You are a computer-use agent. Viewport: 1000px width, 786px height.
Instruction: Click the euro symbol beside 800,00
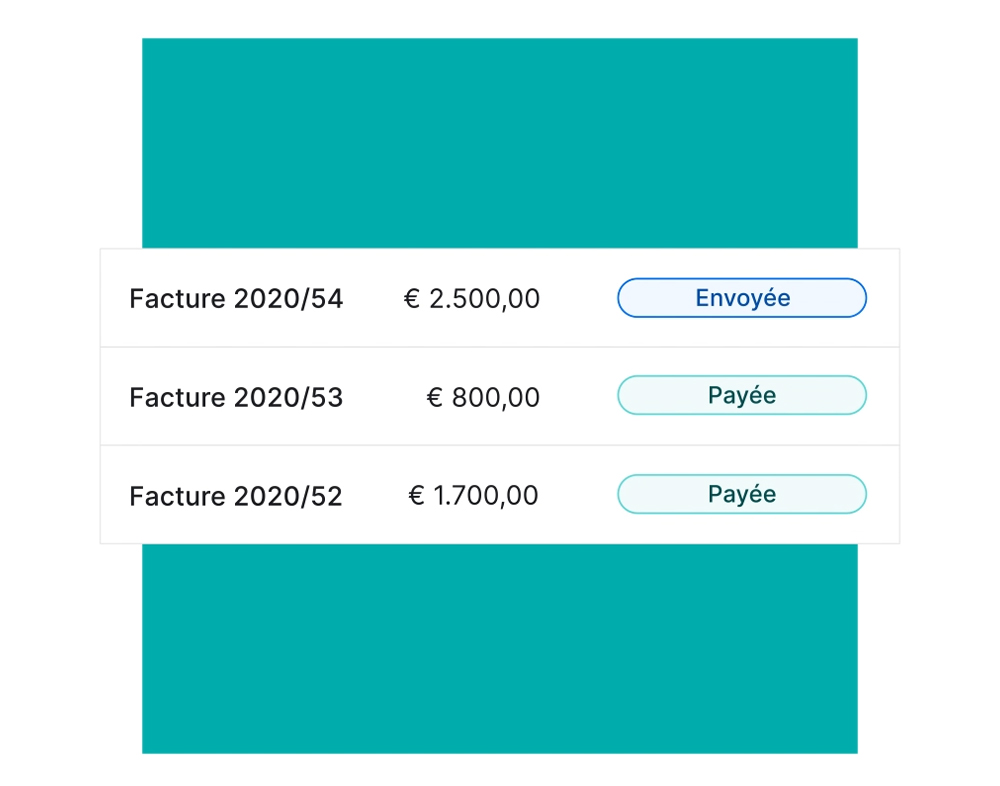tap(435, 398)
